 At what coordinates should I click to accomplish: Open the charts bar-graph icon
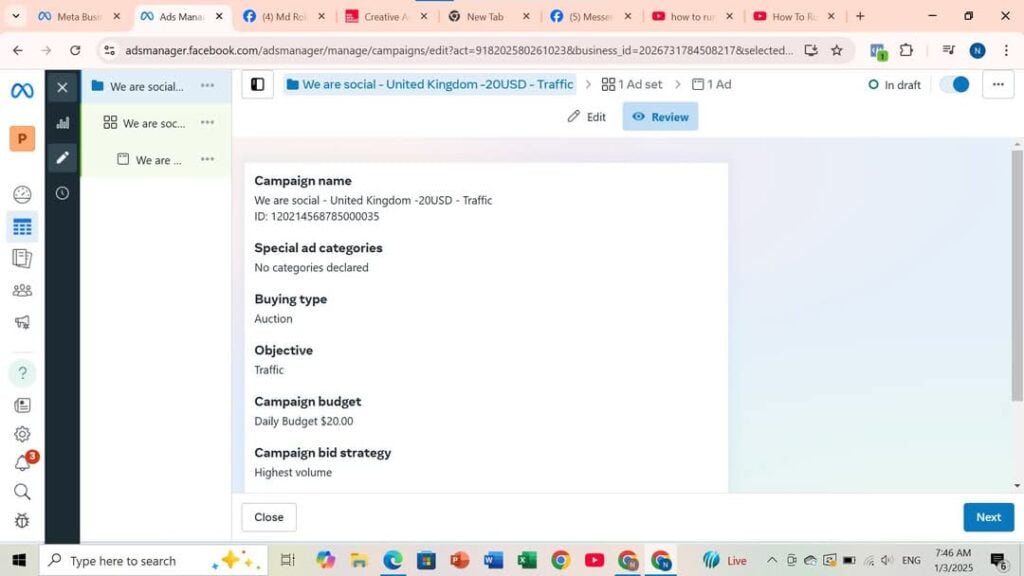tap(62, 123)
